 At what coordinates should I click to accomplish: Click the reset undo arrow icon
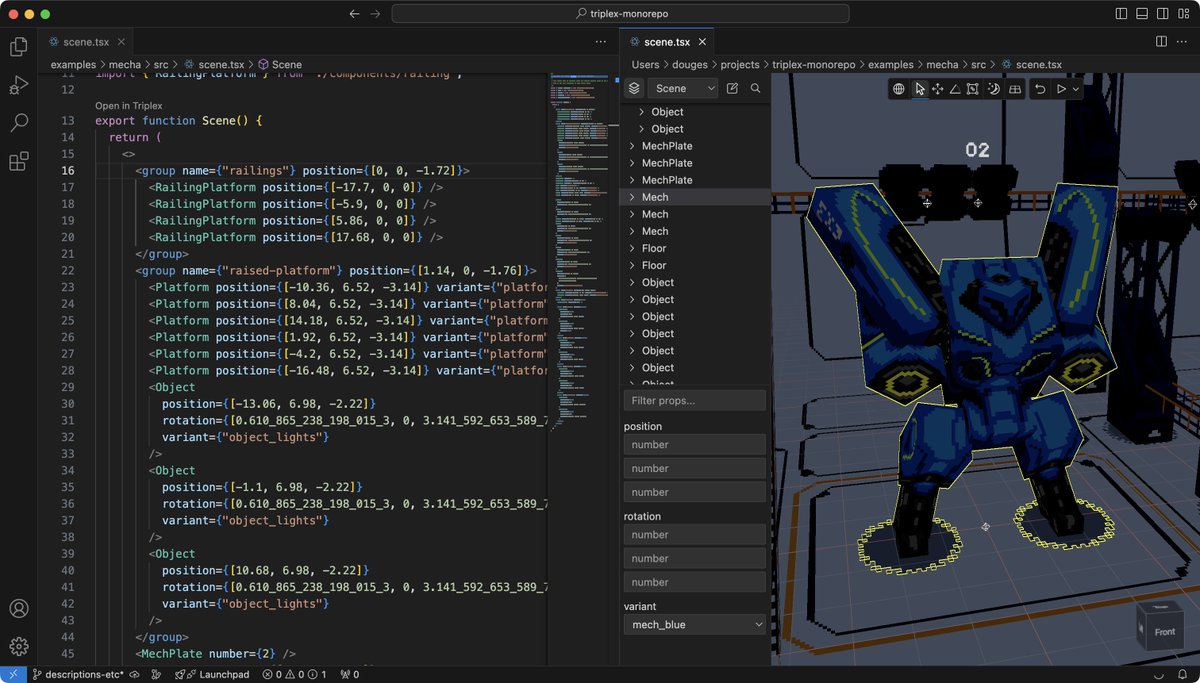pos(1040,89)
